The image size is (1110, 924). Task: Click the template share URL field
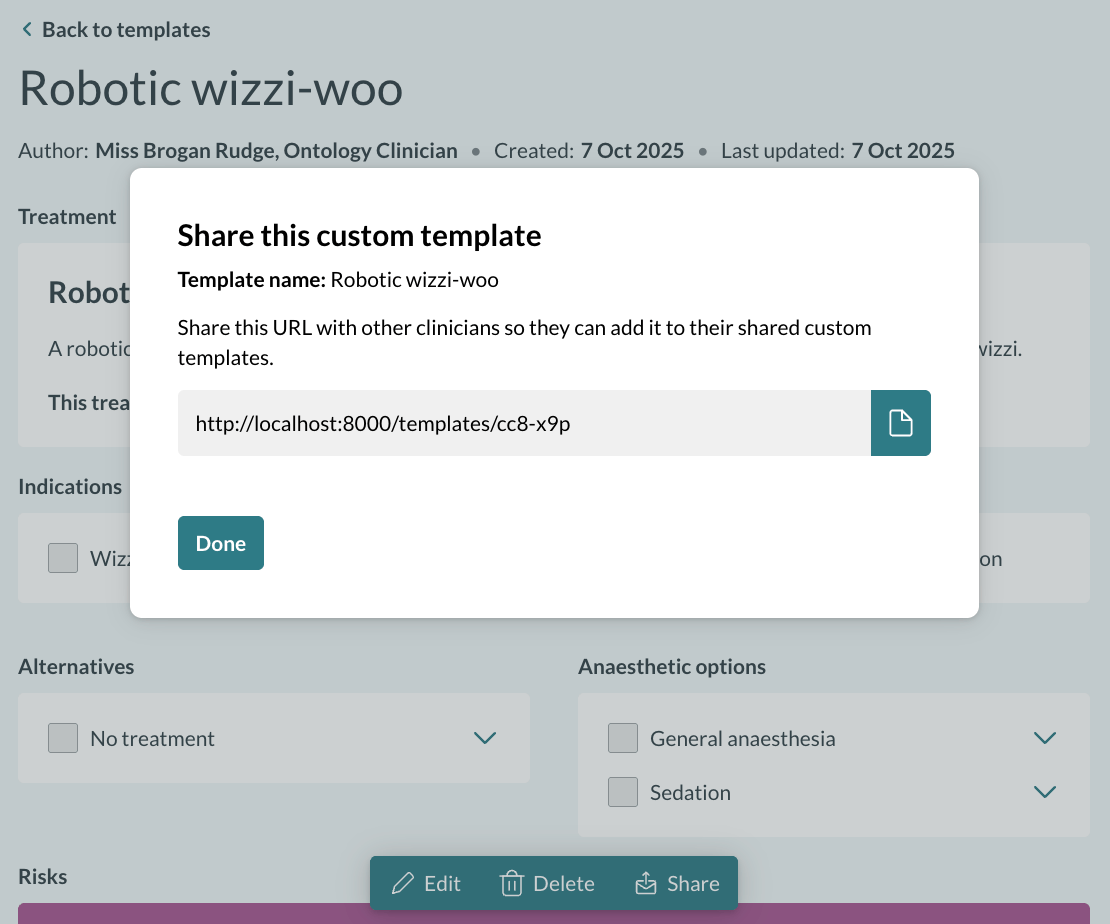coord(520,423)
